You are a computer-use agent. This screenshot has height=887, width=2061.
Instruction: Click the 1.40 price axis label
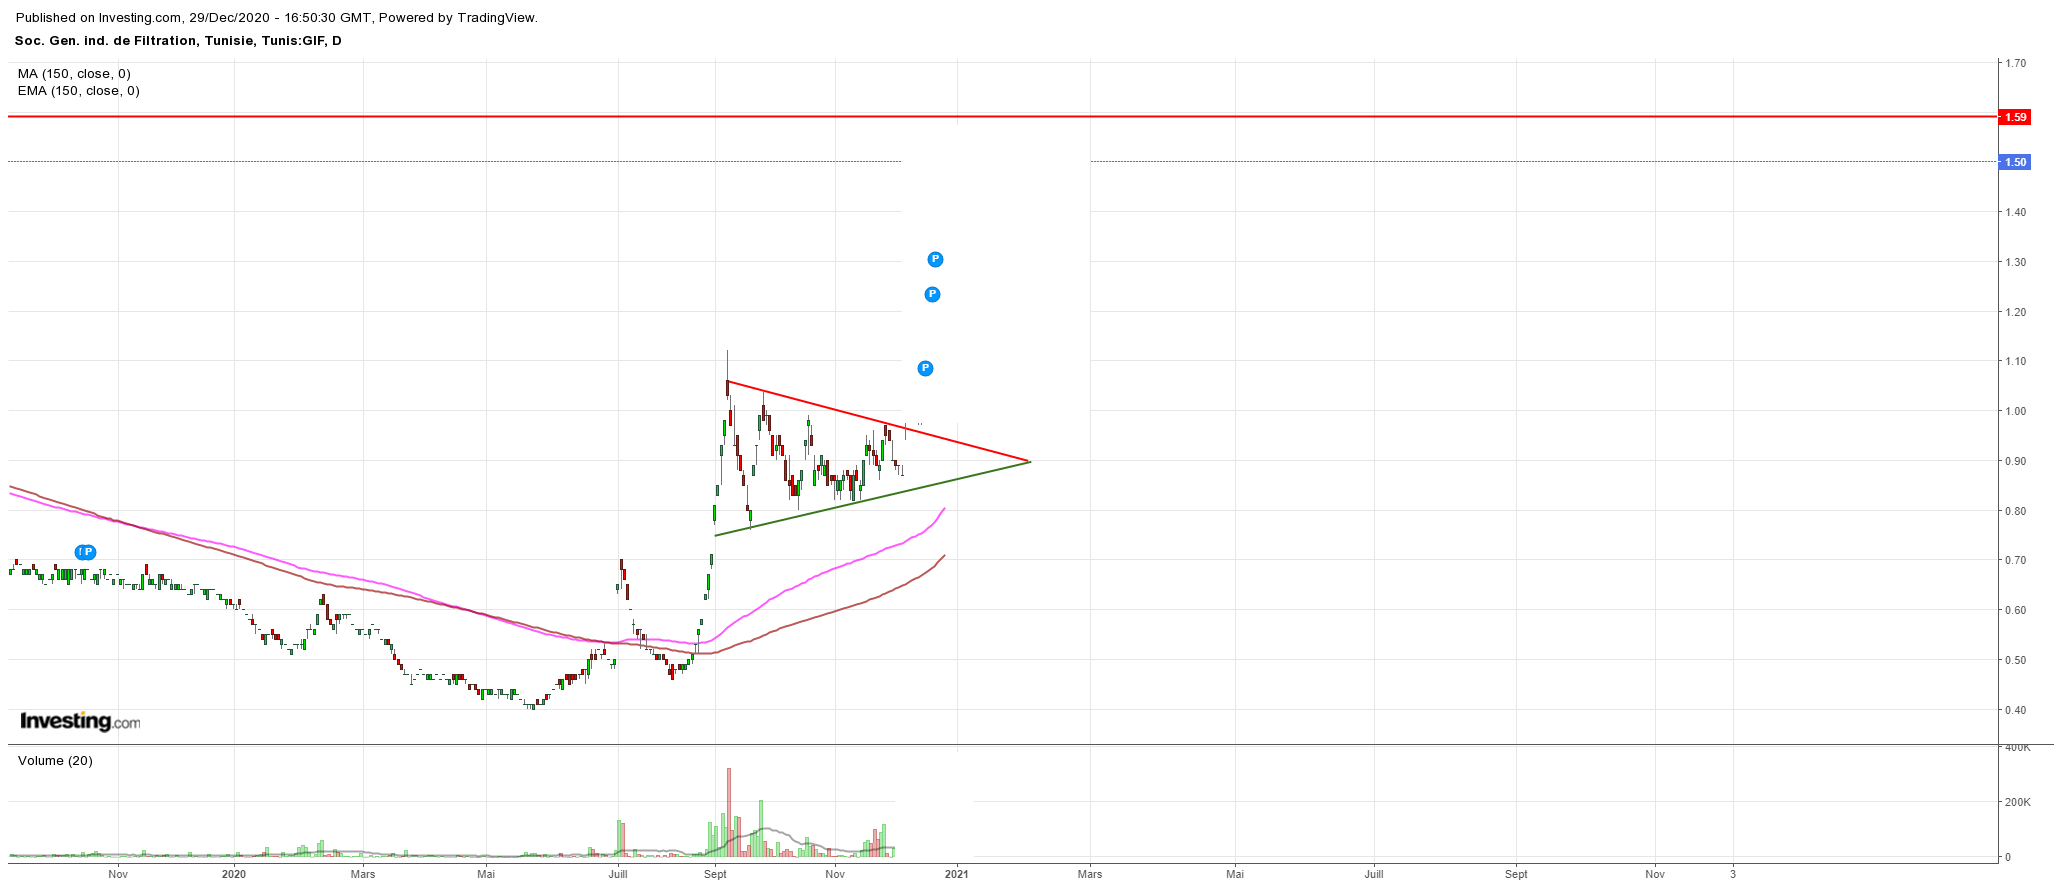click(x=2014, y=212)
